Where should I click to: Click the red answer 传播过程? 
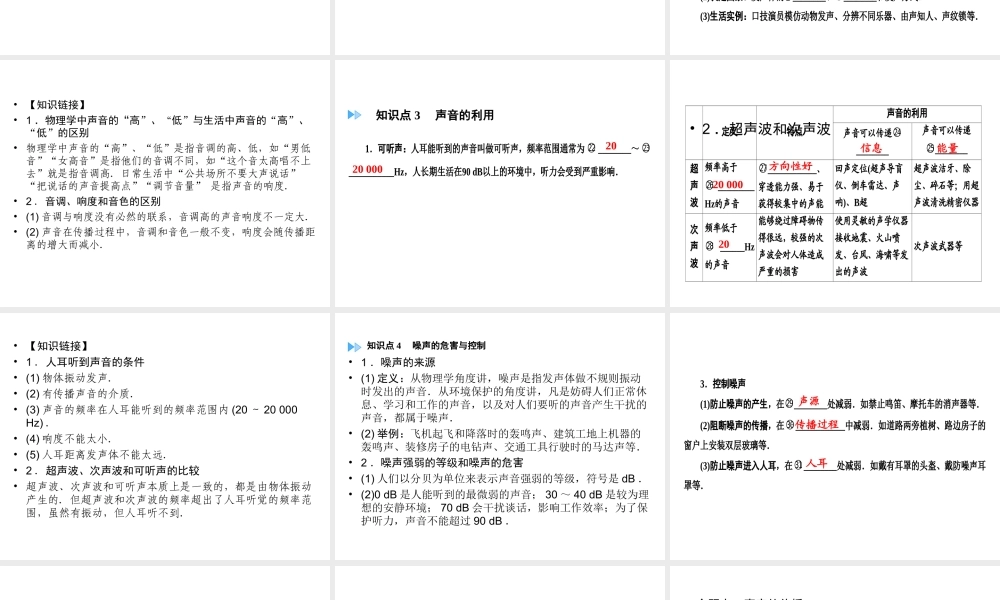click(817, 424)
